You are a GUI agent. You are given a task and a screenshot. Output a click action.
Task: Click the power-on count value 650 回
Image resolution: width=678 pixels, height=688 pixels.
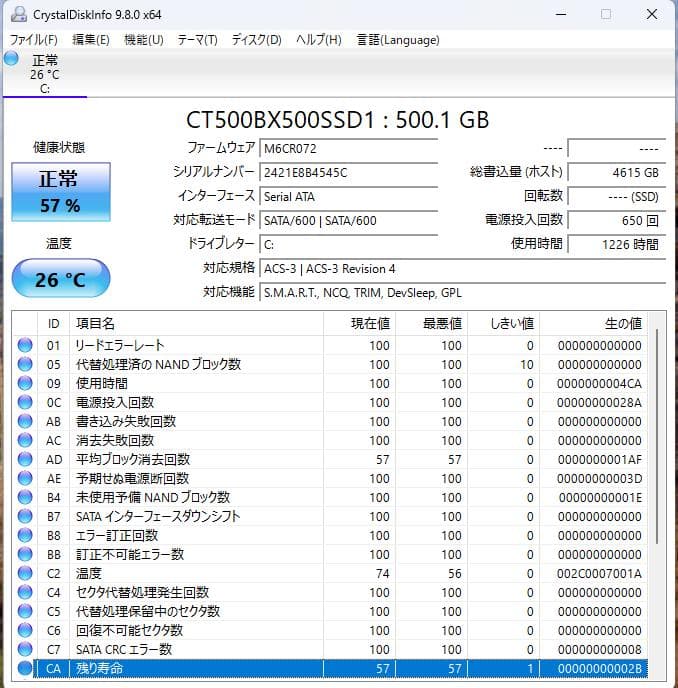pos(617,220)
